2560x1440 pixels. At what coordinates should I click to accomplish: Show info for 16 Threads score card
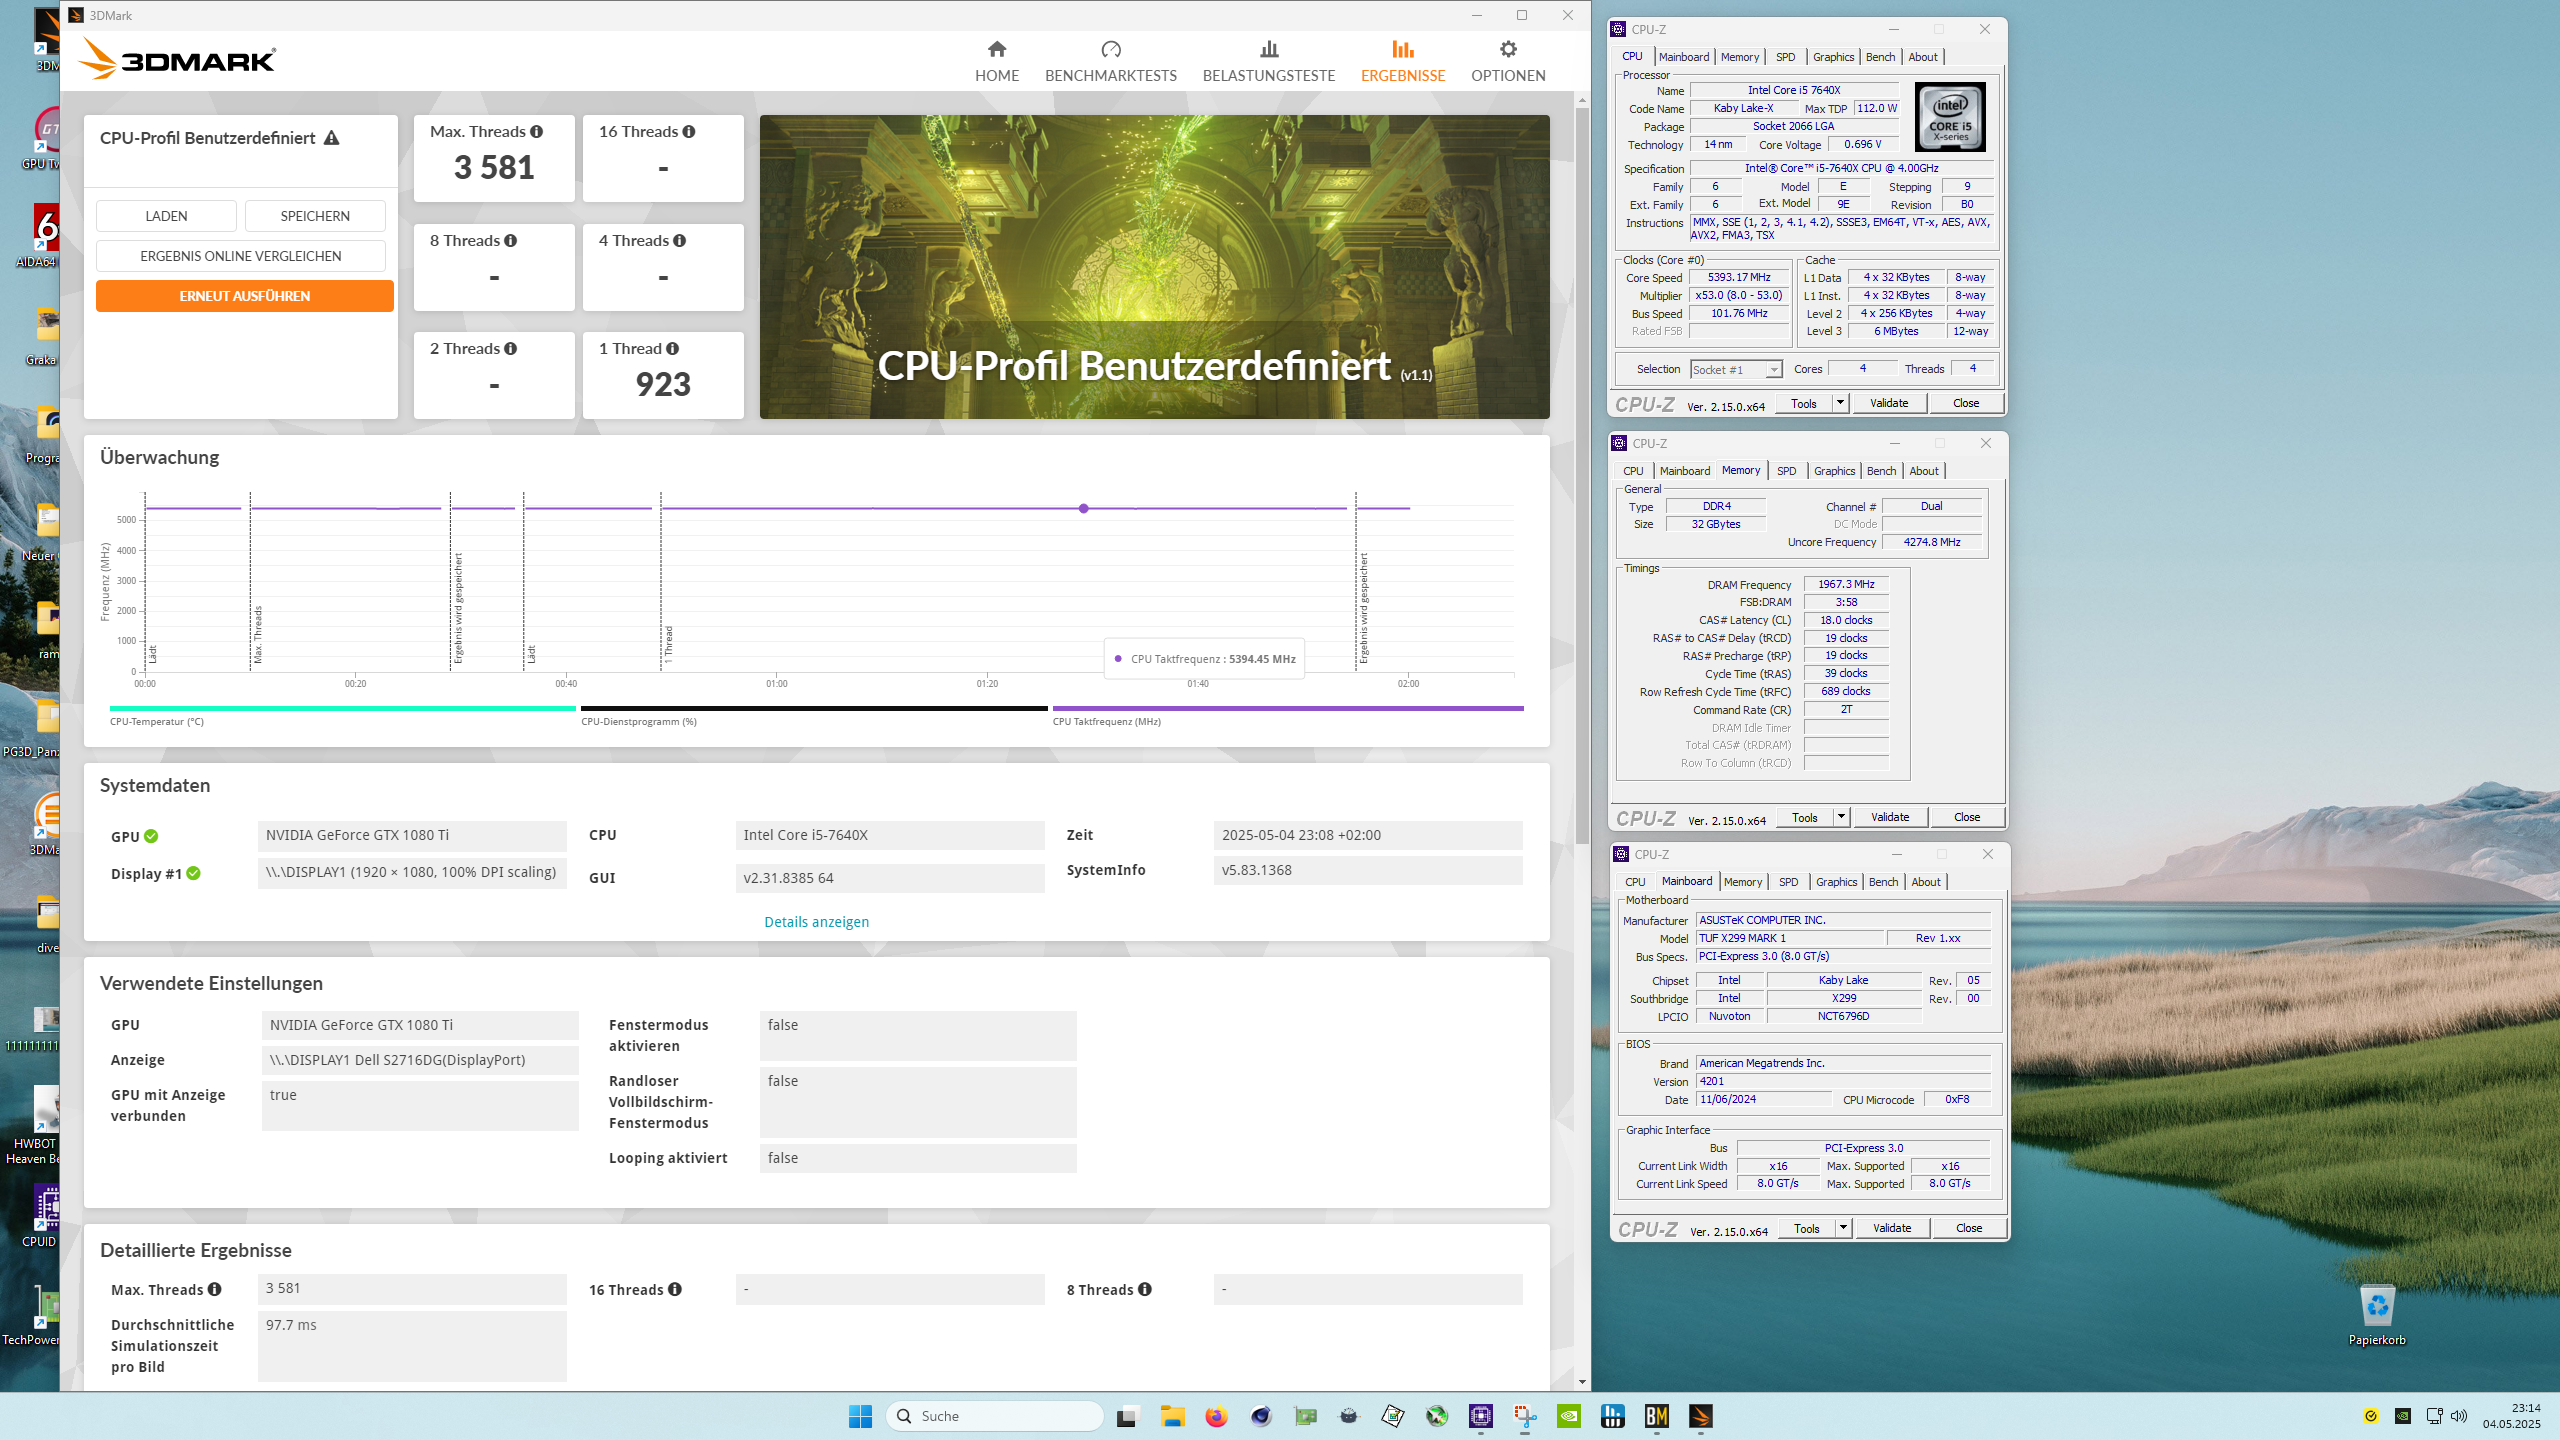tap(689, 131)
